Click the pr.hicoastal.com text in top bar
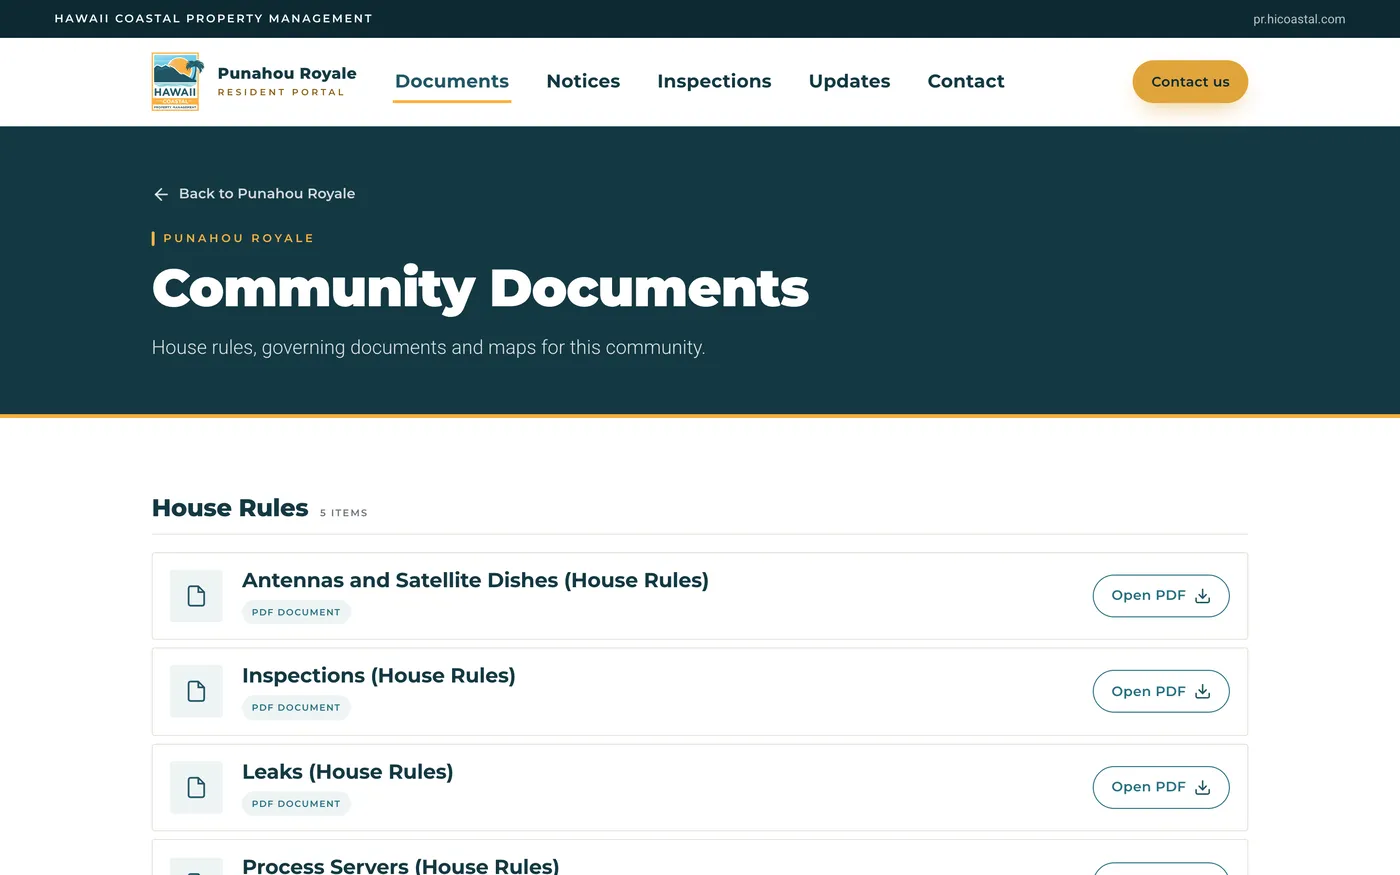Image resolution: width=1400 pixels, height=875 pixels. [x=1299, y=19]
